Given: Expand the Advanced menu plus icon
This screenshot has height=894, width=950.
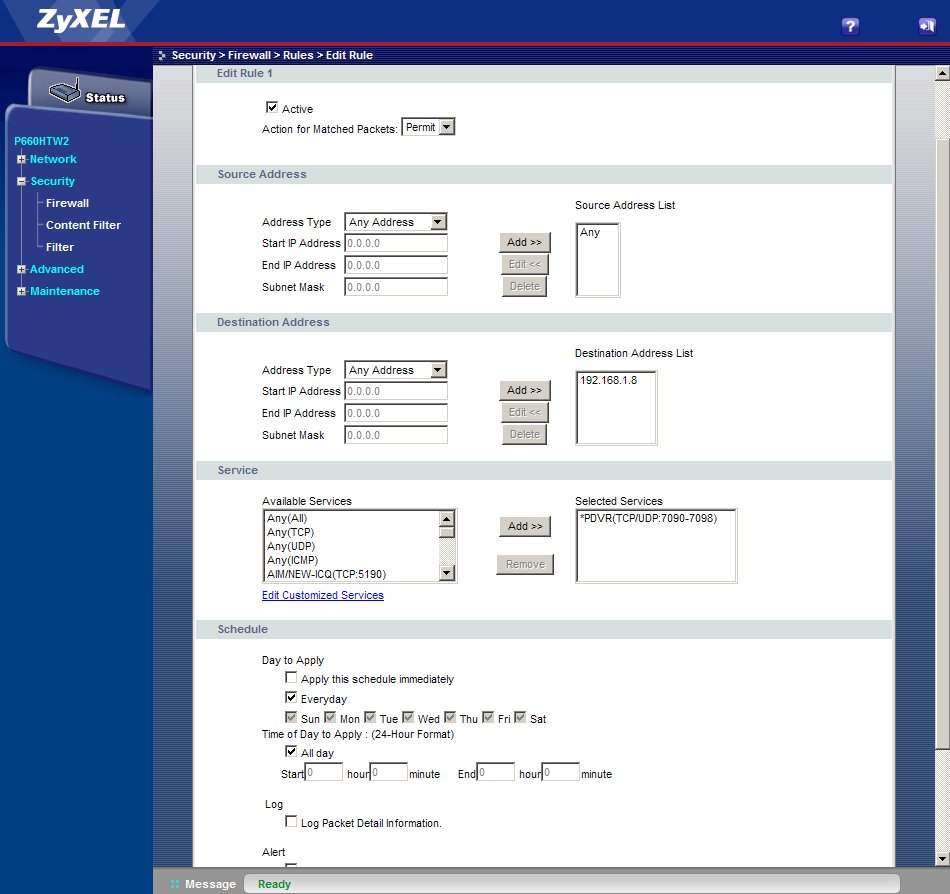Looking at the screenshot, I should tap(21, 270).
